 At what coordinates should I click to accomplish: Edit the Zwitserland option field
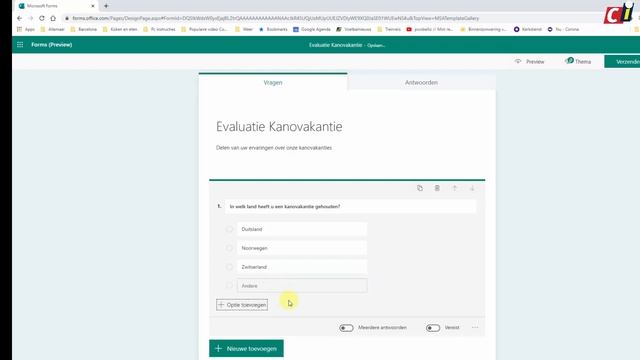pos(302,267)
